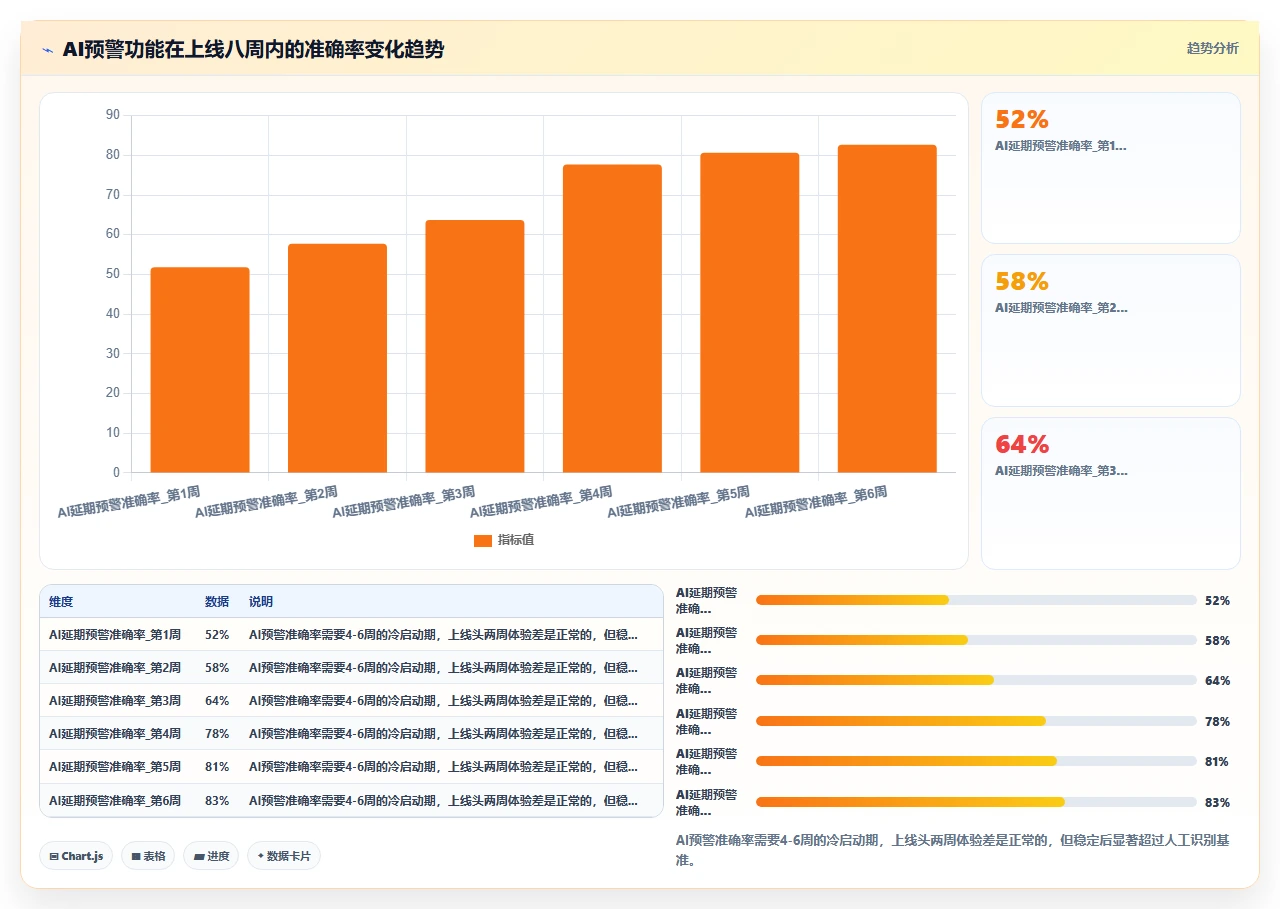The image size is (1280, 909).
Task: Click the summary note below the progress bars
Action: point(953,850)
